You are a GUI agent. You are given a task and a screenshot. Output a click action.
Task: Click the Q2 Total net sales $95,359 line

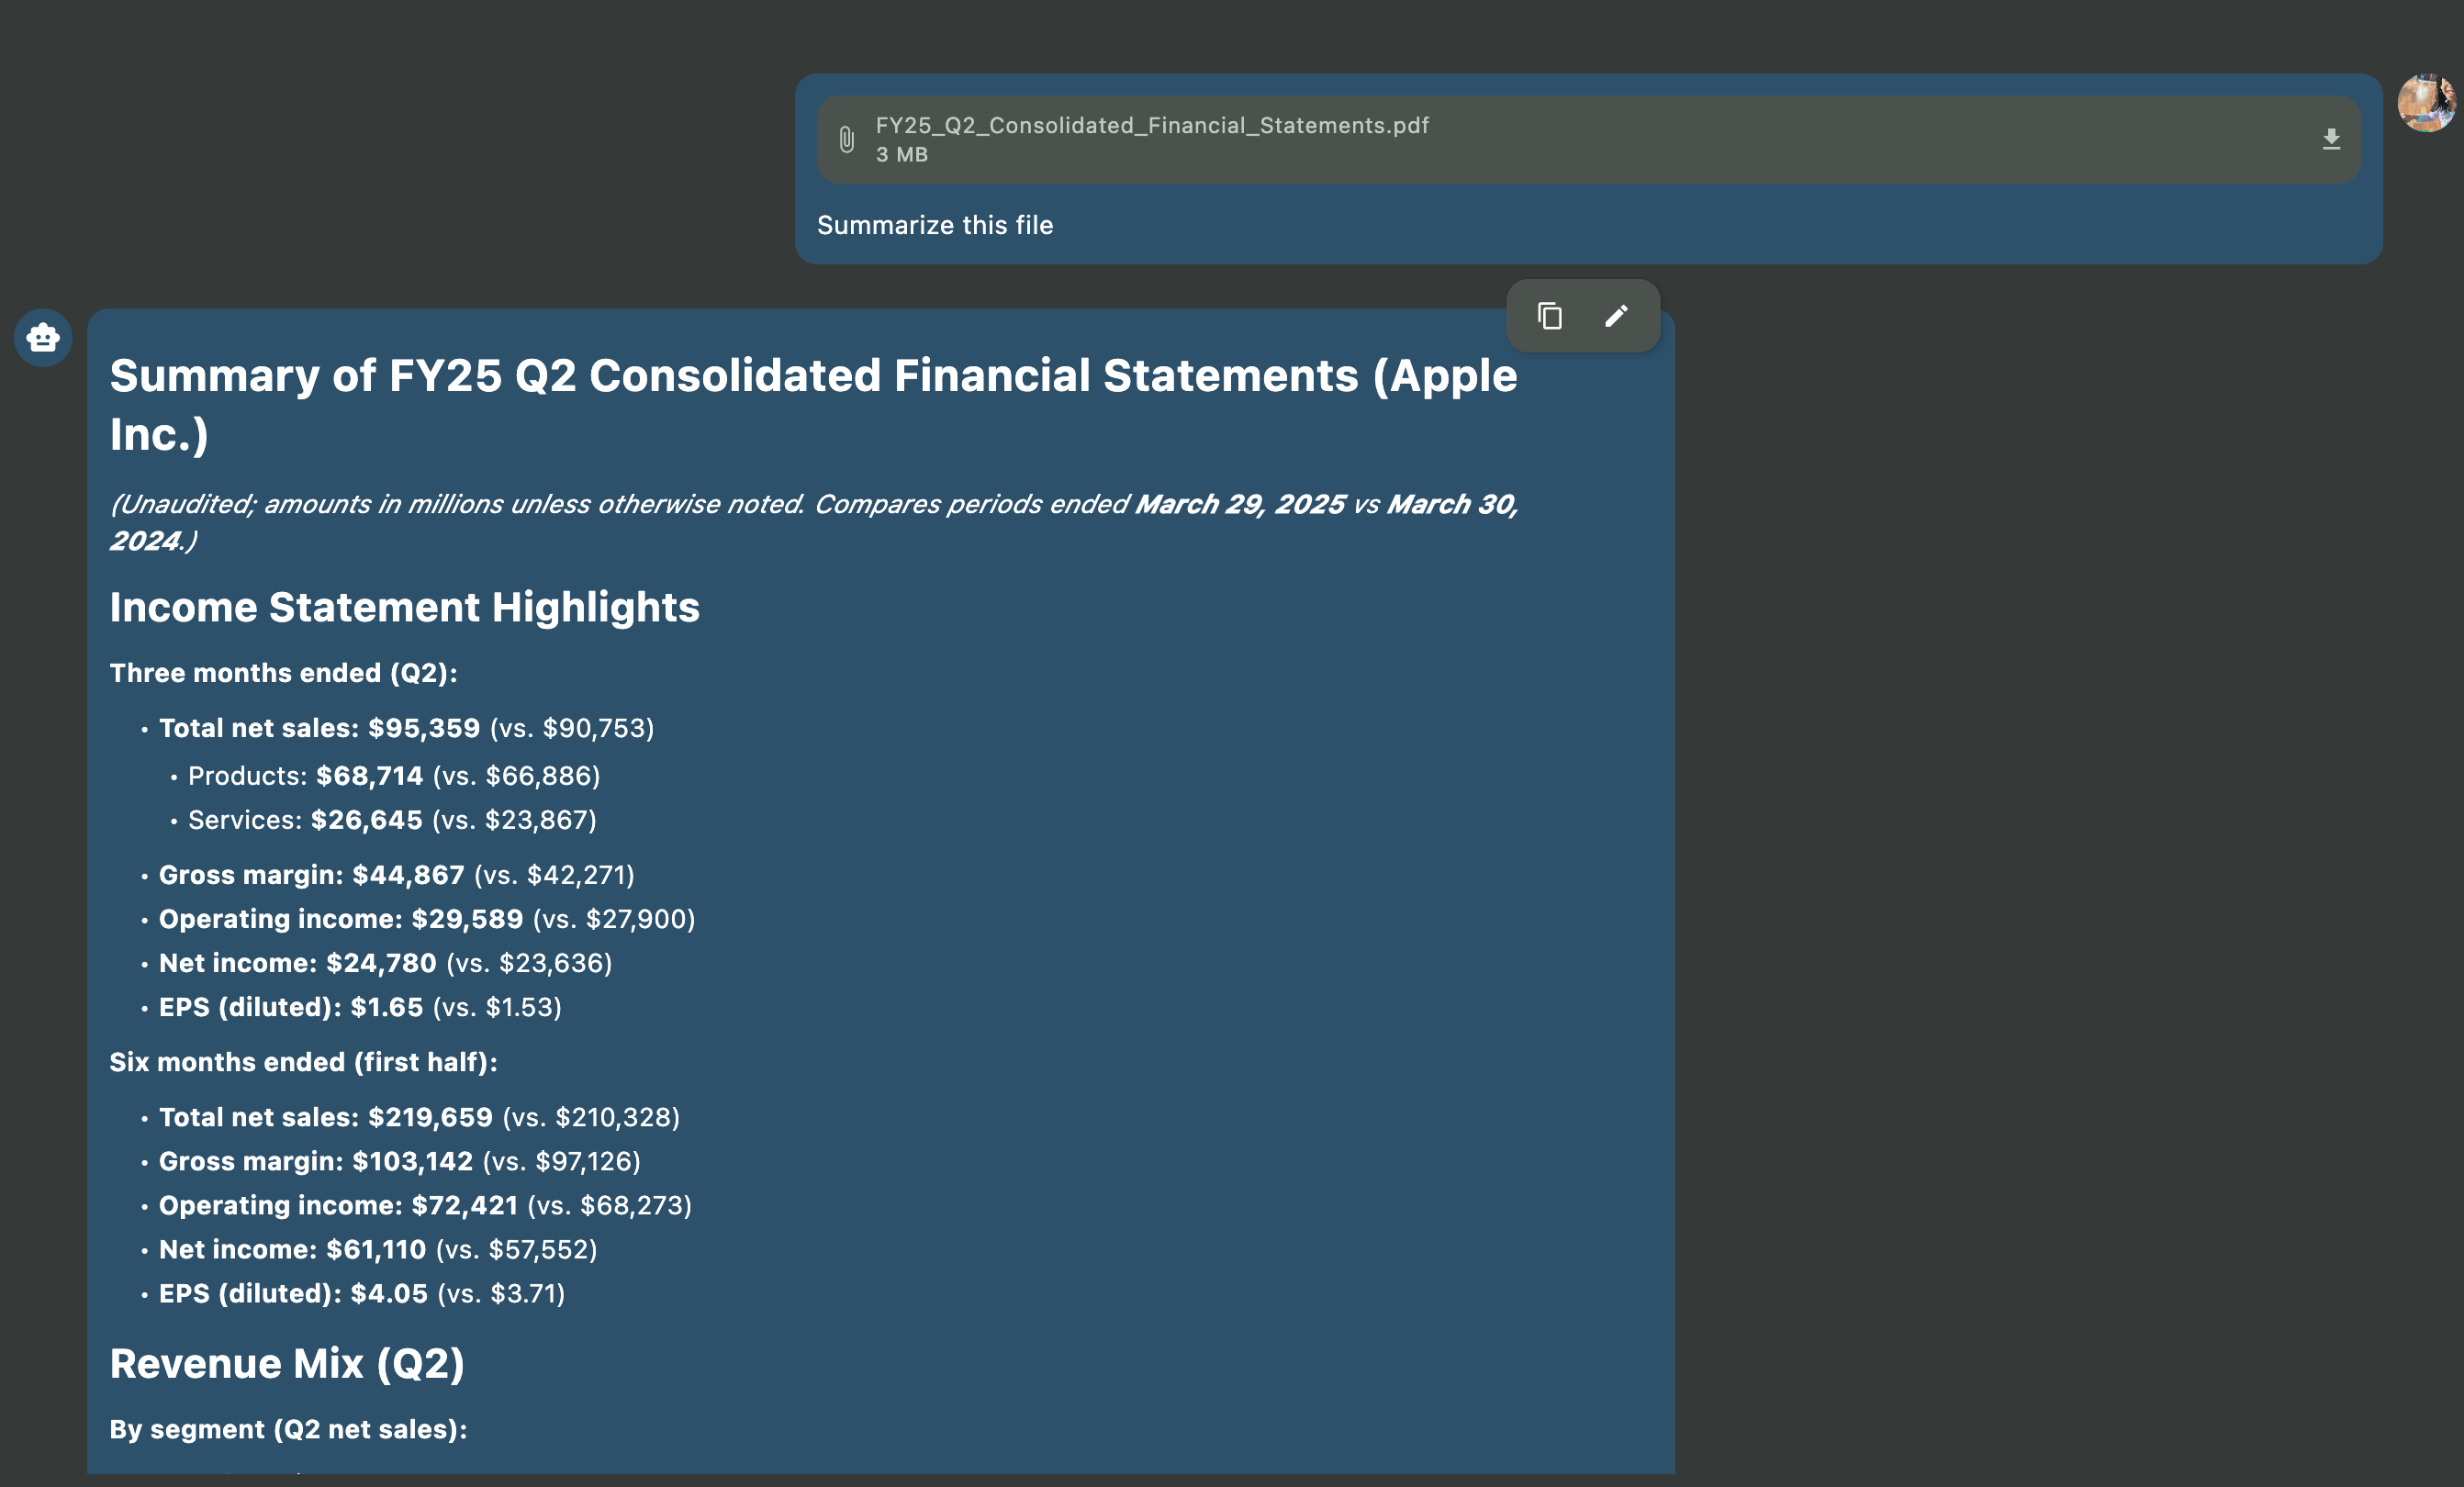[x=406, y=728]
